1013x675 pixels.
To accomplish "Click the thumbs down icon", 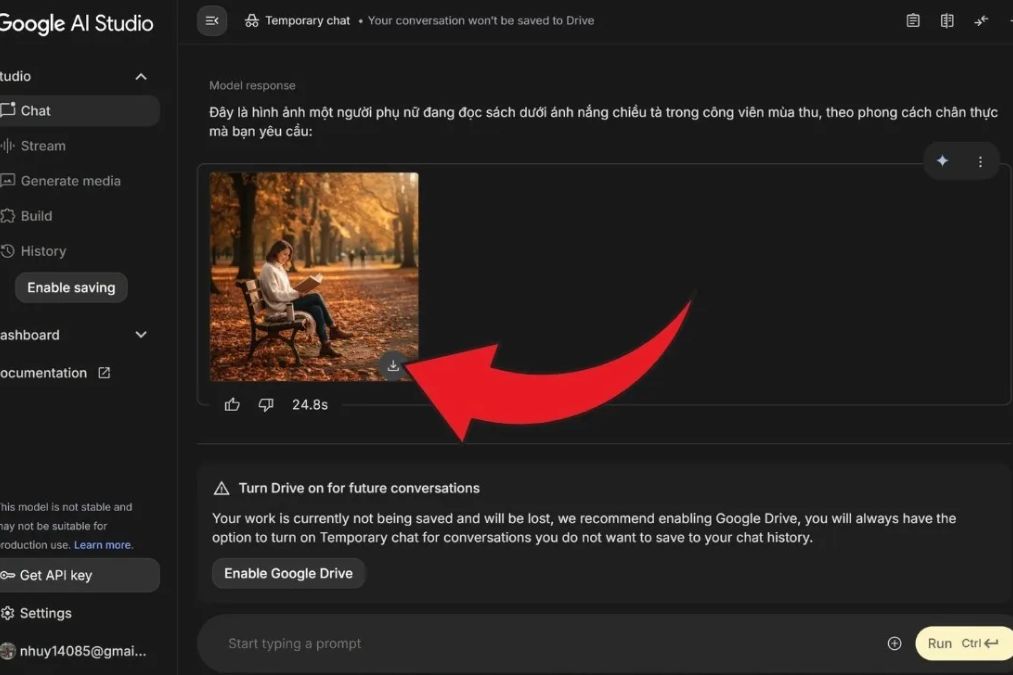I will 266,405.
